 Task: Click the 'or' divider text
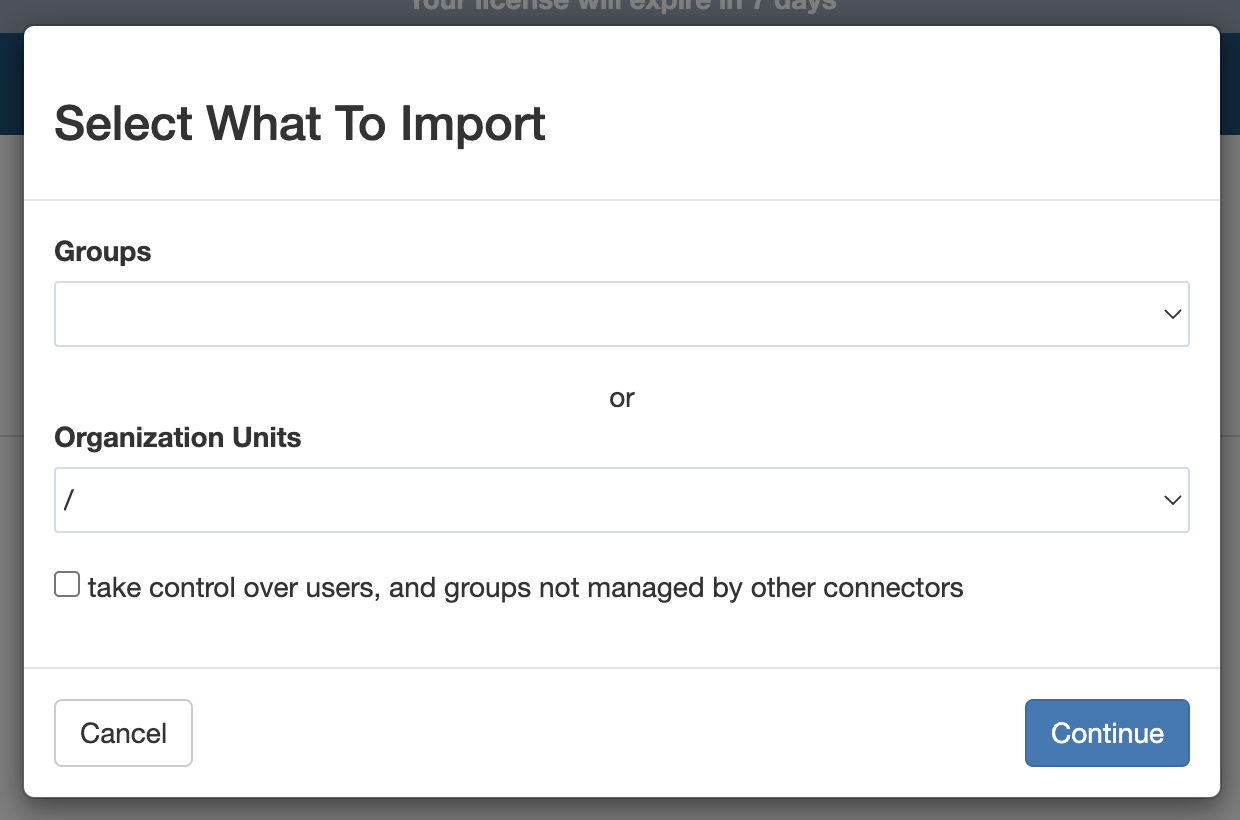click(620, 397)
